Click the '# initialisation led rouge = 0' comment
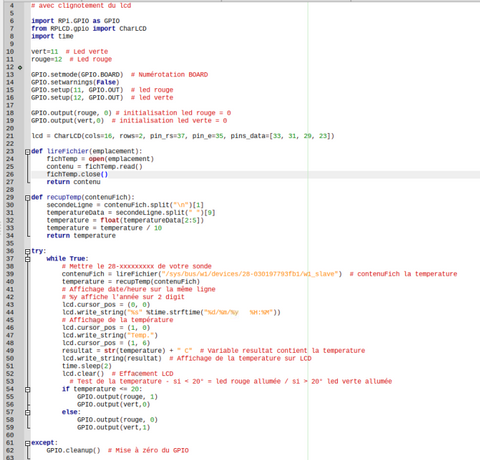Viewport: 480px width, 460px height. pyautogui.click(x=173, y=113)
